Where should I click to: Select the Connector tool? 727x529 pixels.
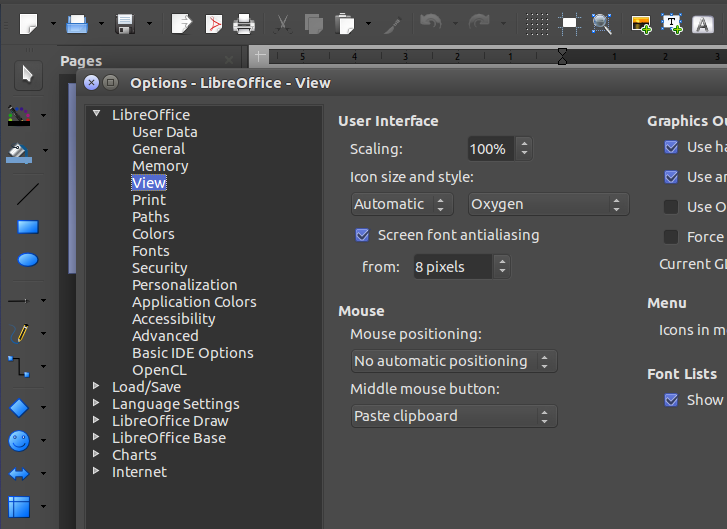click(19, 366)
